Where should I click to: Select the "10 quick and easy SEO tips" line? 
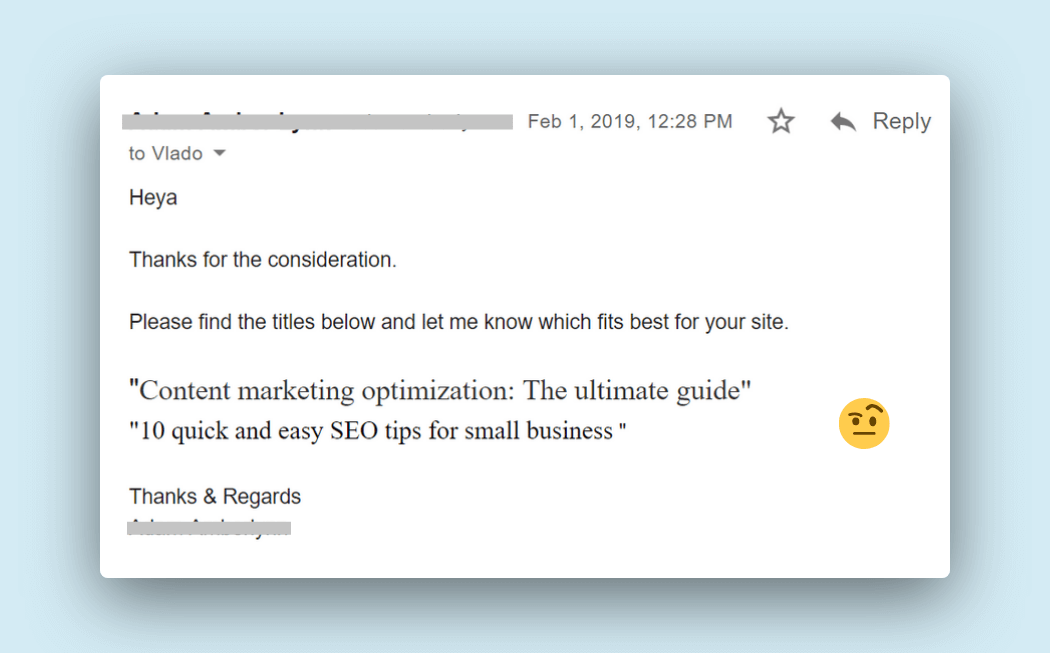pos(378,432)
